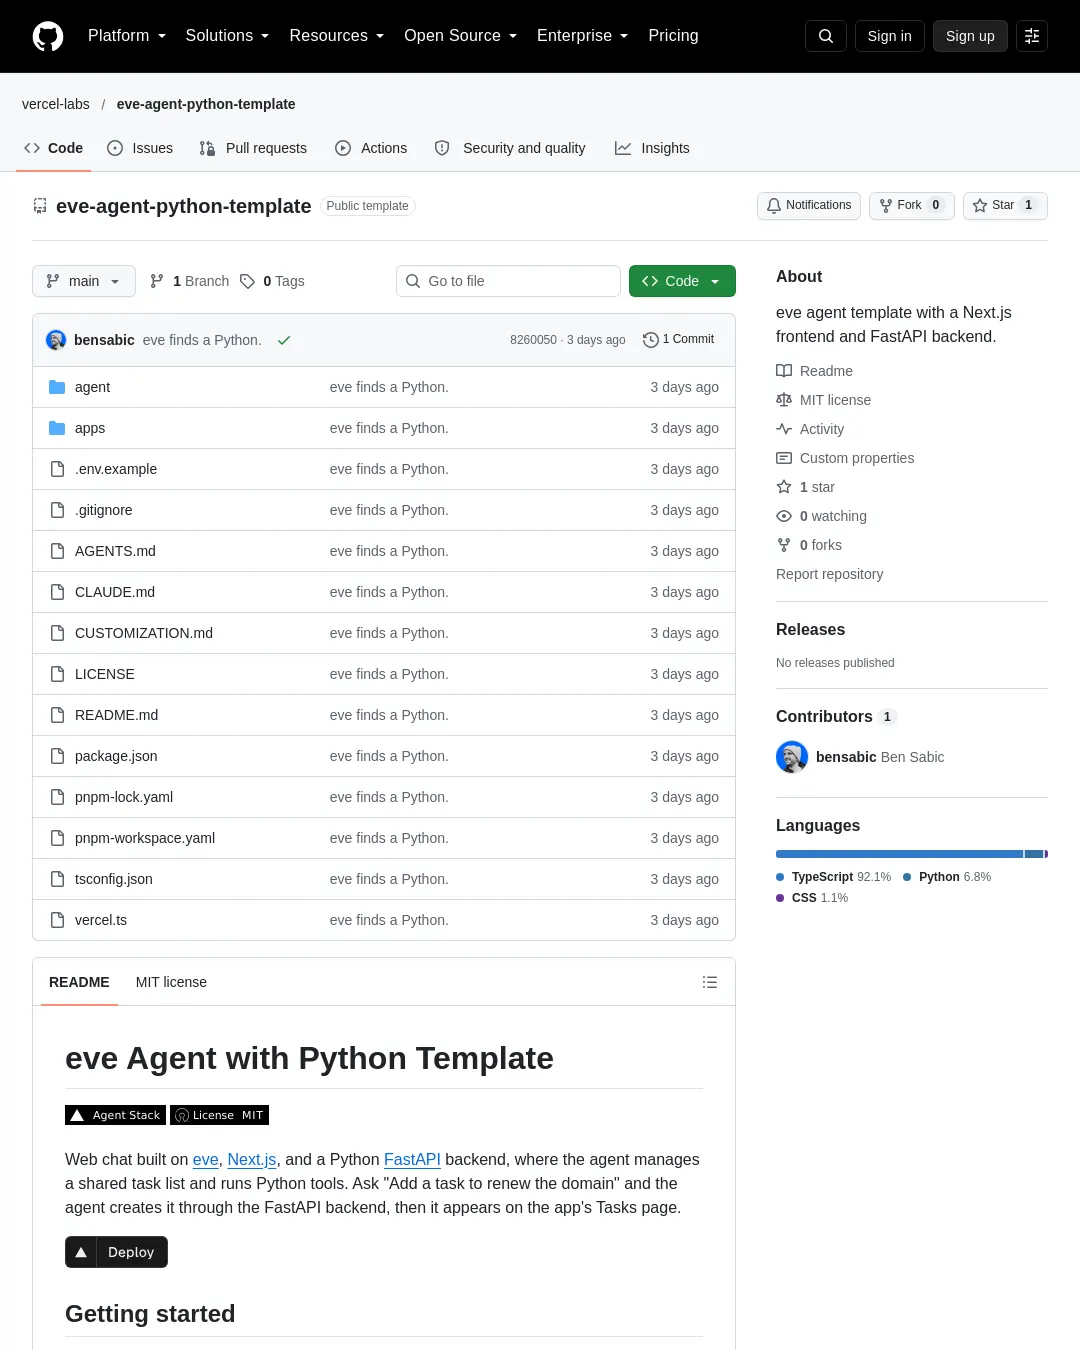Click the Custom properties icon

point(784,458)
